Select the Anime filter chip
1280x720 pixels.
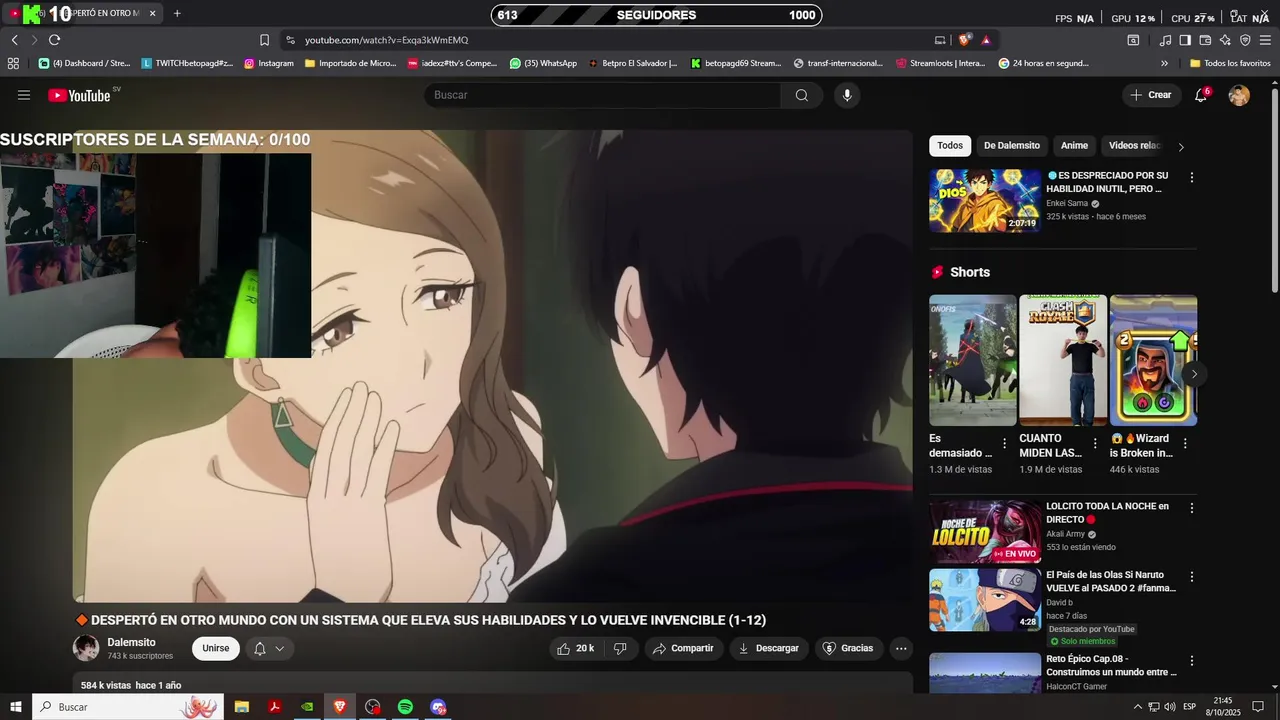[1074, 146]
